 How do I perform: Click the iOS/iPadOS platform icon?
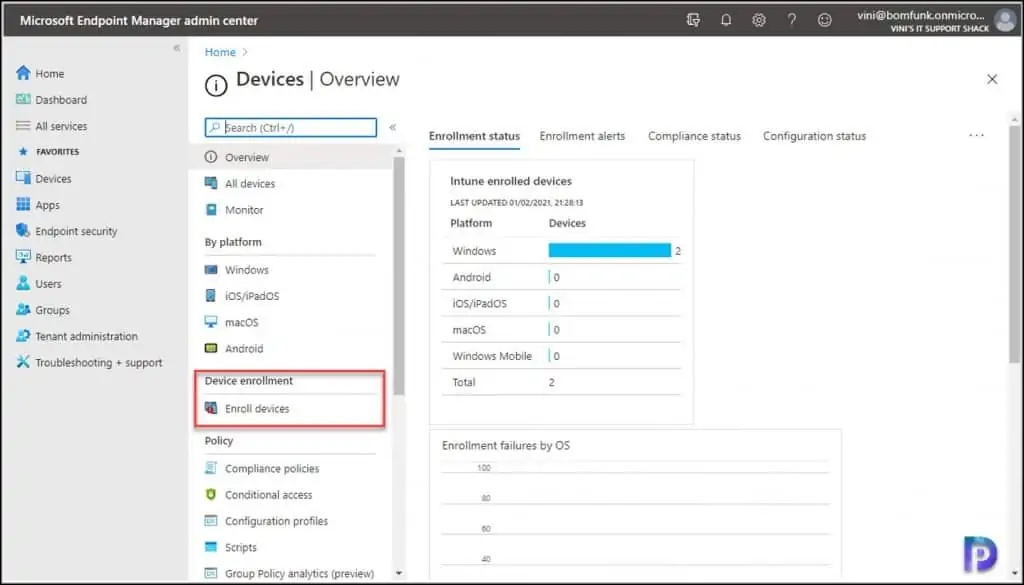click(211, 296)
